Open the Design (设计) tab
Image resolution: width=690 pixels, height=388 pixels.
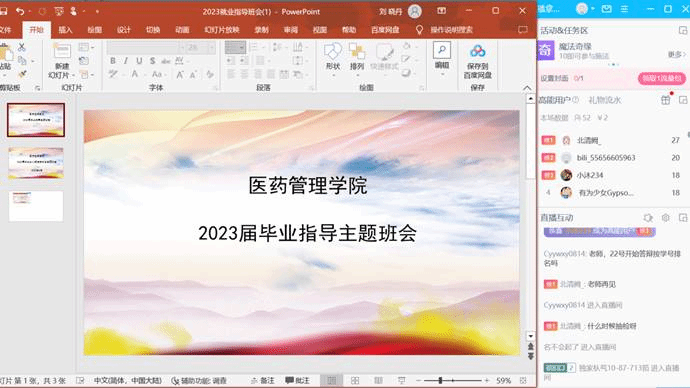tap(124, 29)
